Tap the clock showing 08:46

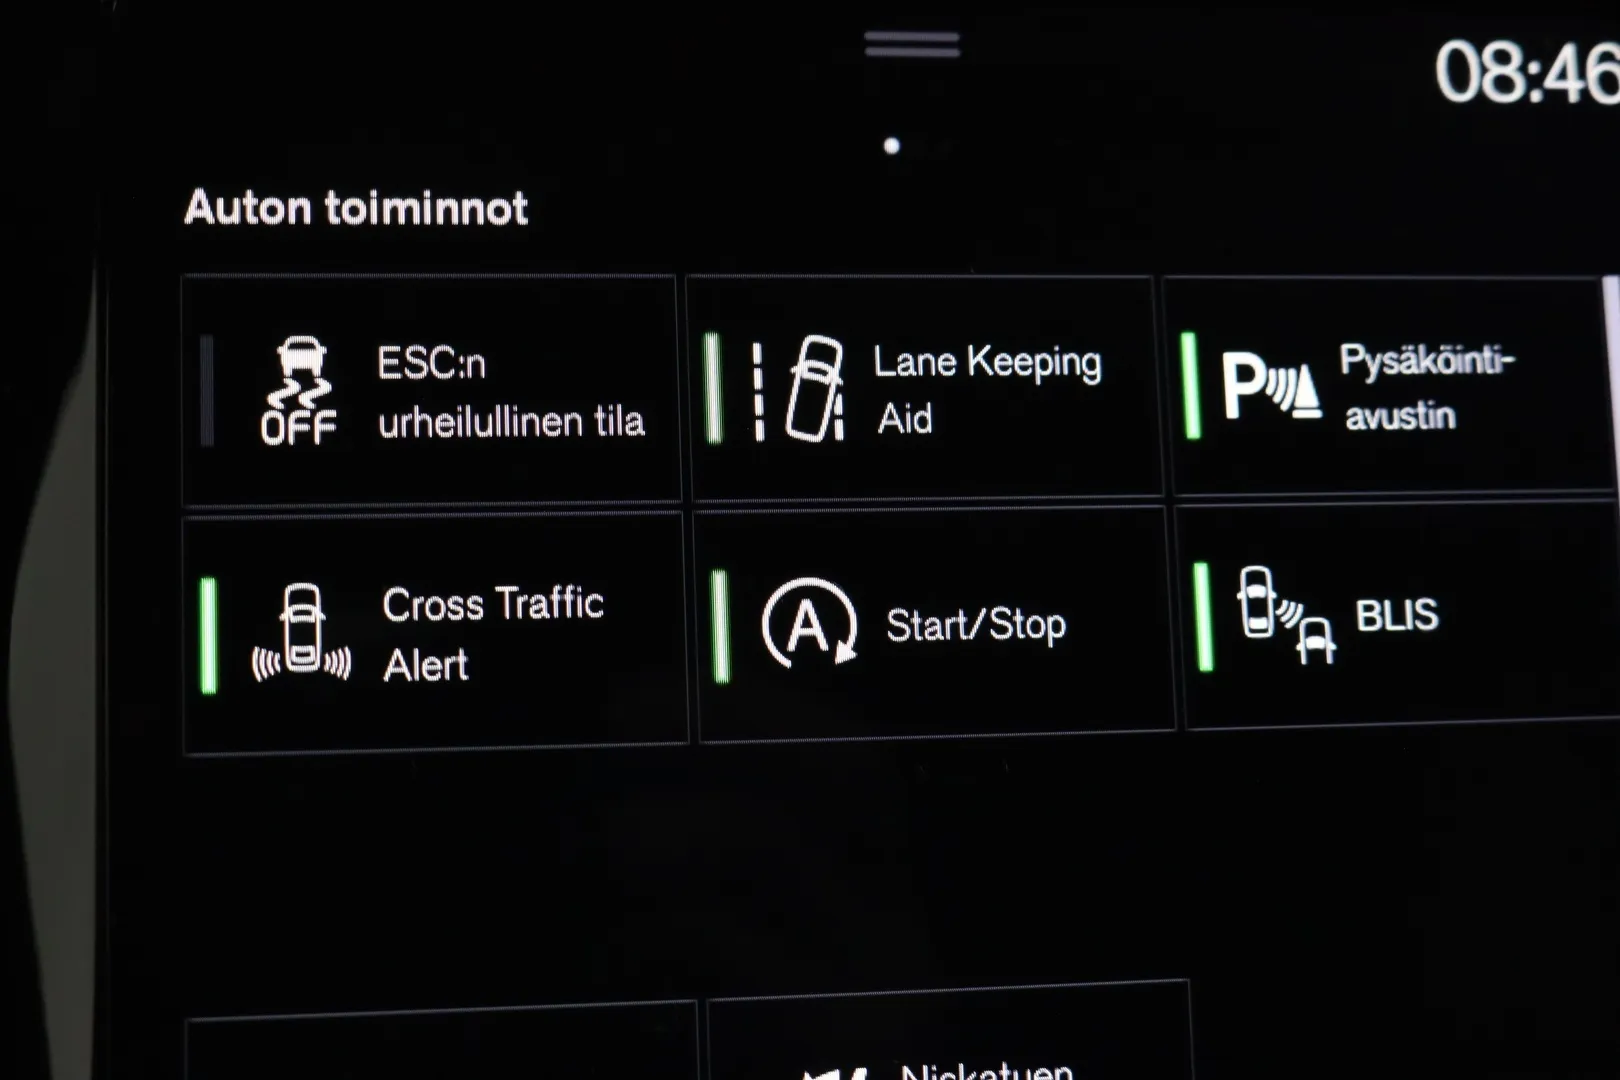tap(1527, 72)
